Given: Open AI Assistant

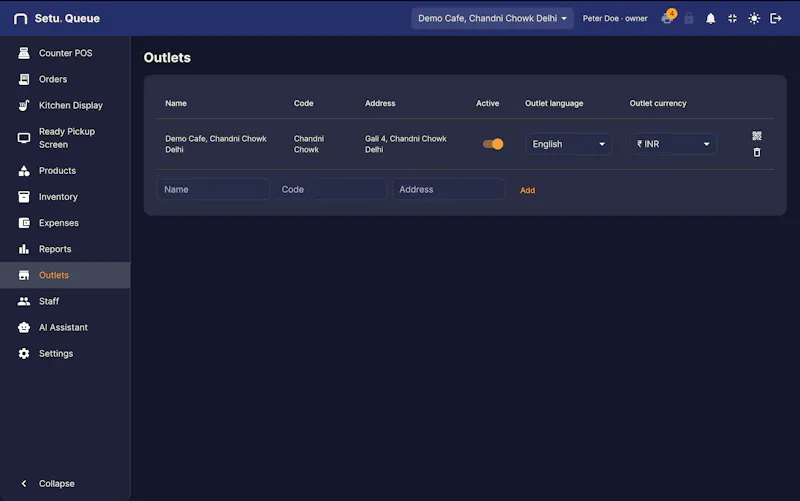Looking at the screenshot, I should point(65,328).
